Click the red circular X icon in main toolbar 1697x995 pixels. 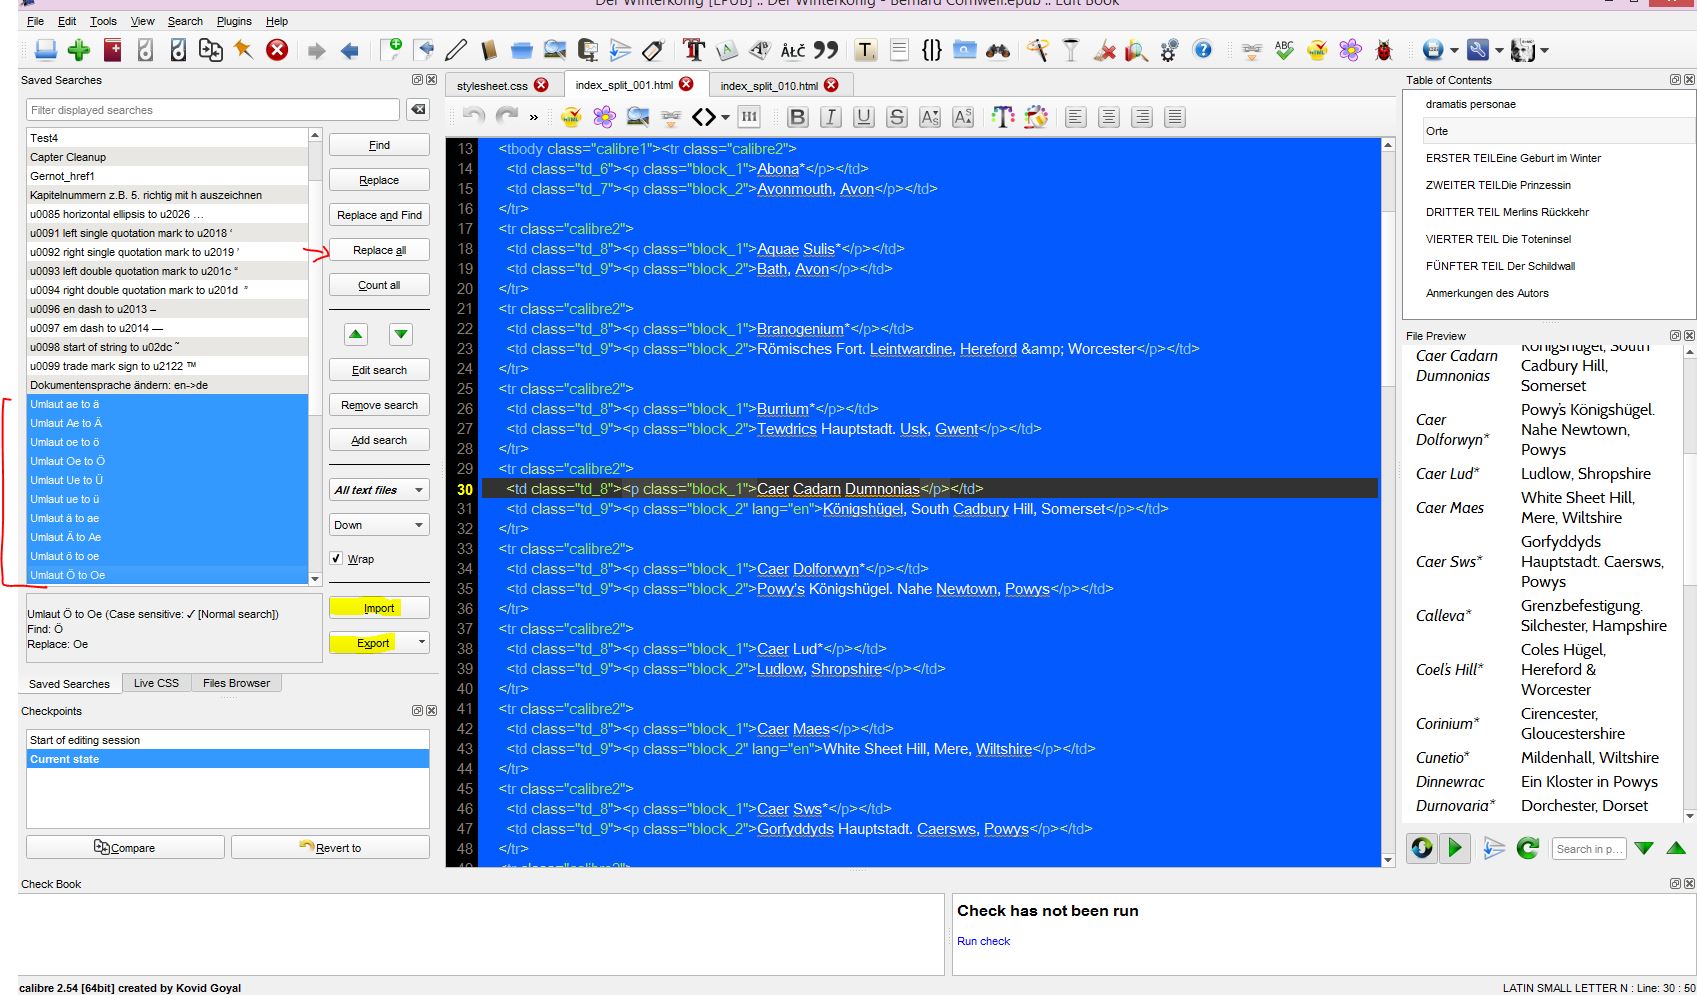pos(277,50)
